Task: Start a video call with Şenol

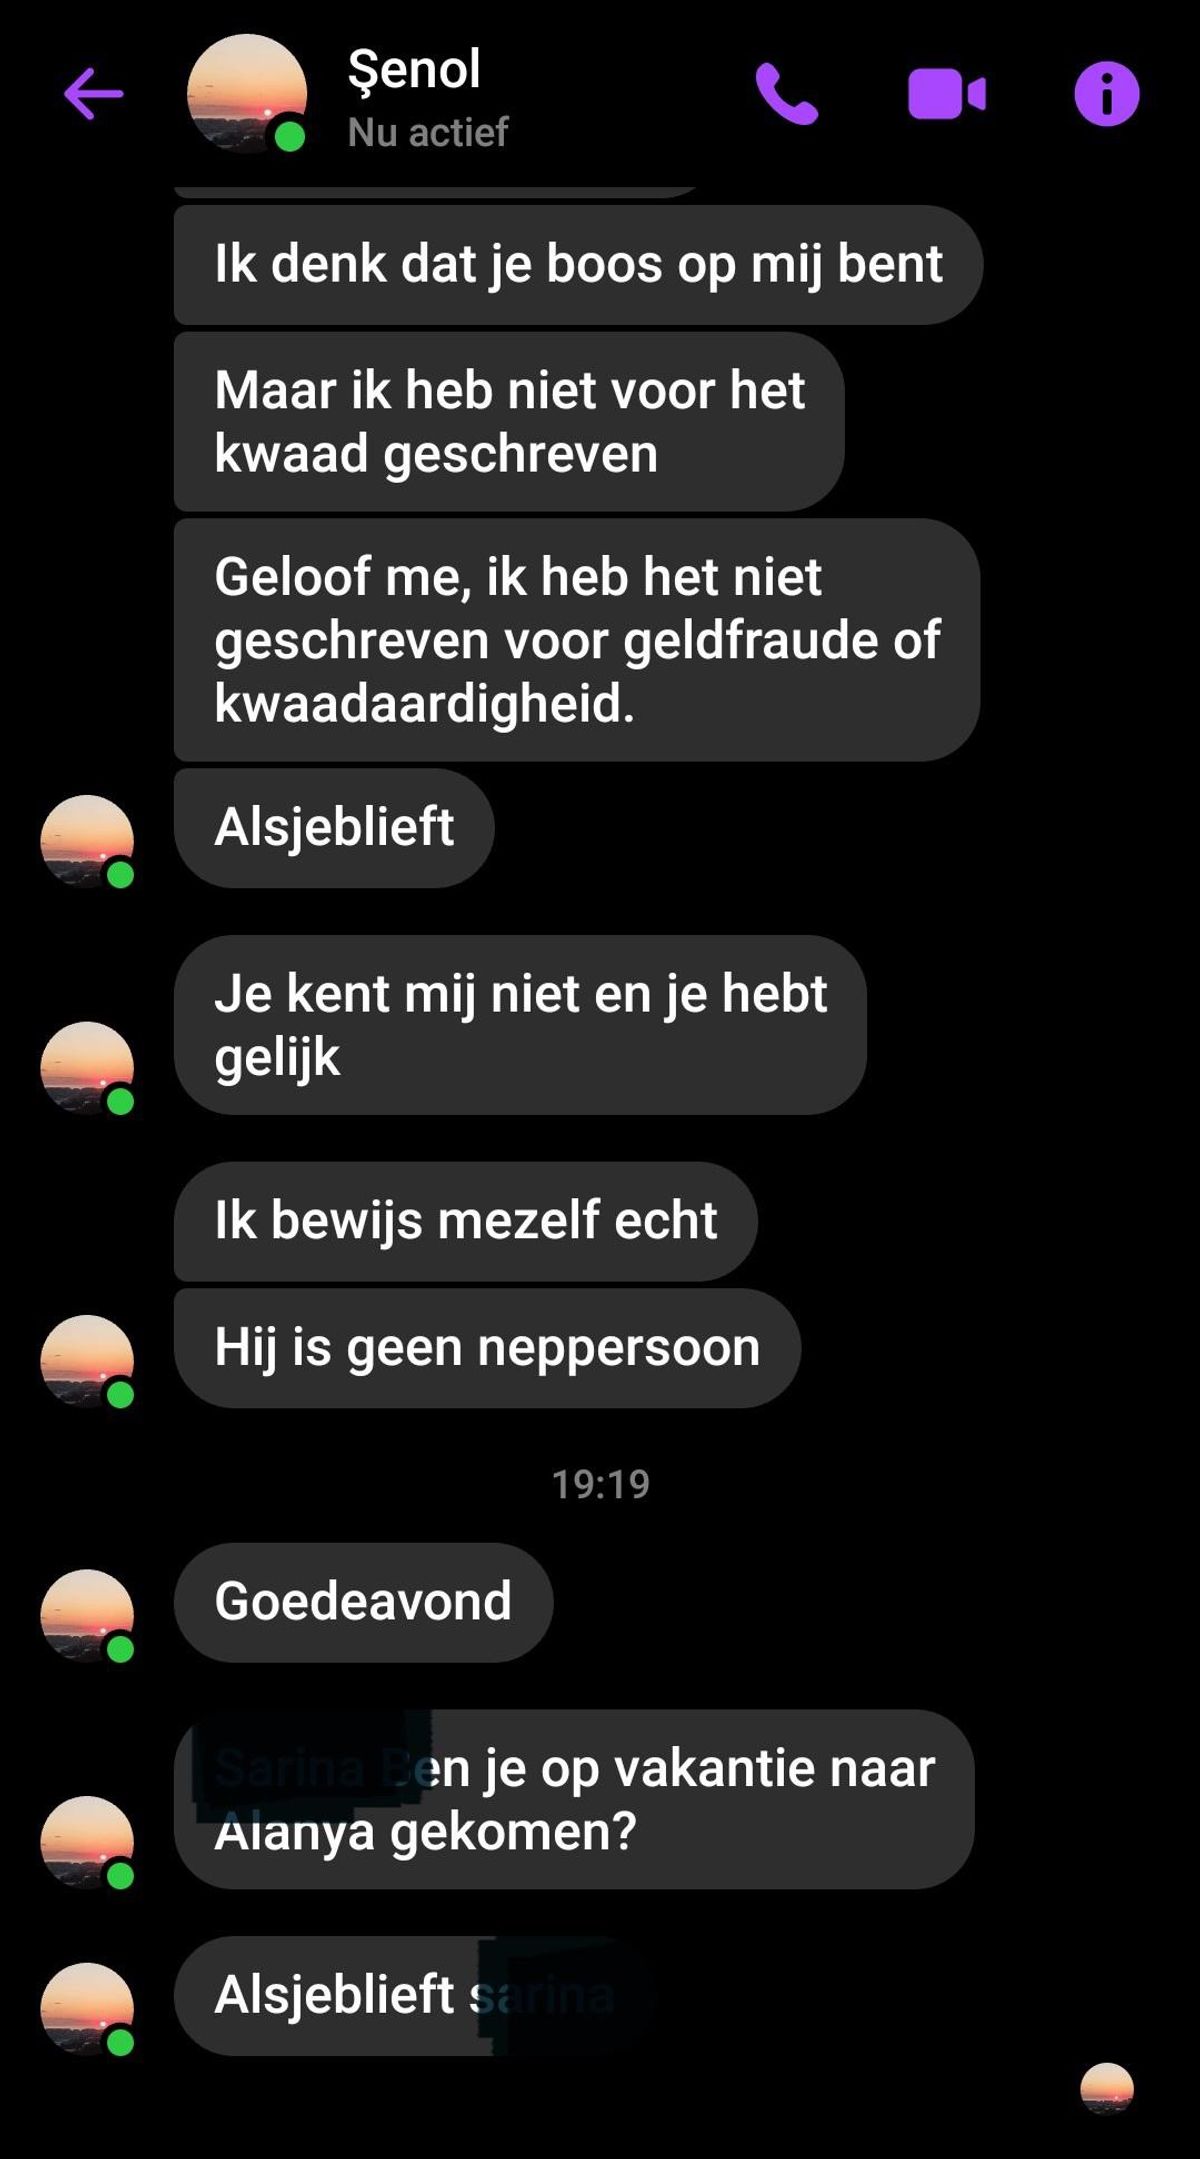Action: tap(947, 94)
